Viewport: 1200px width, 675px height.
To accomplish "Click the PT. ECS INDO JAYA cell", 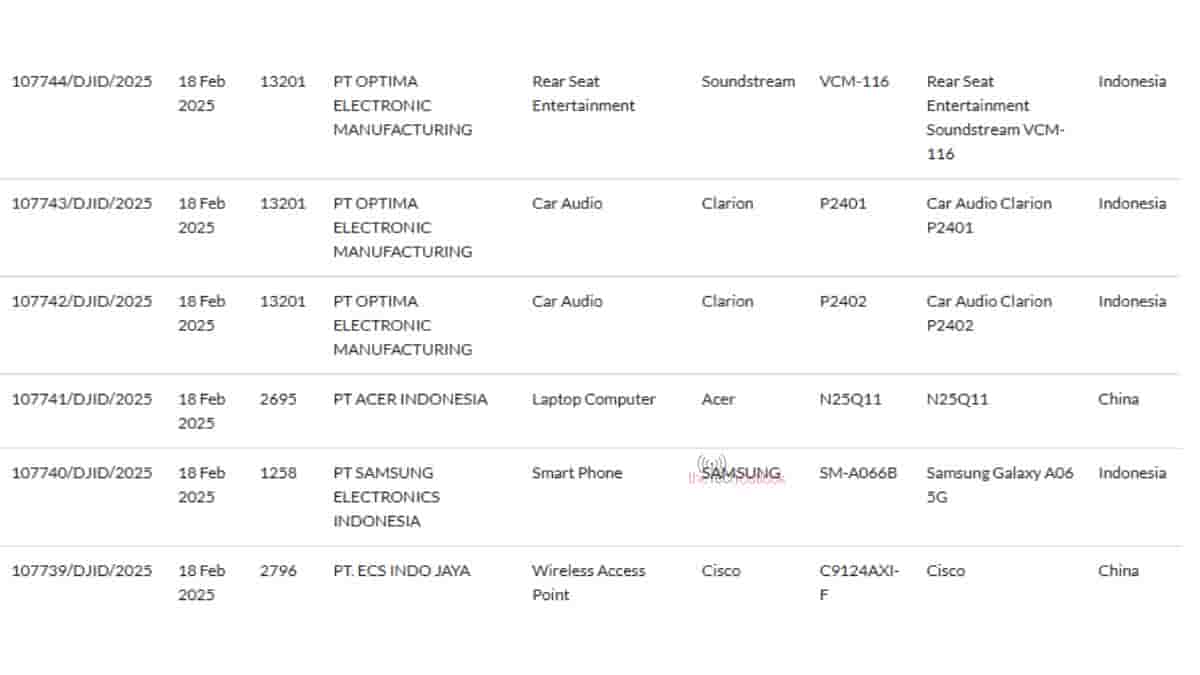I will [401, 572].
